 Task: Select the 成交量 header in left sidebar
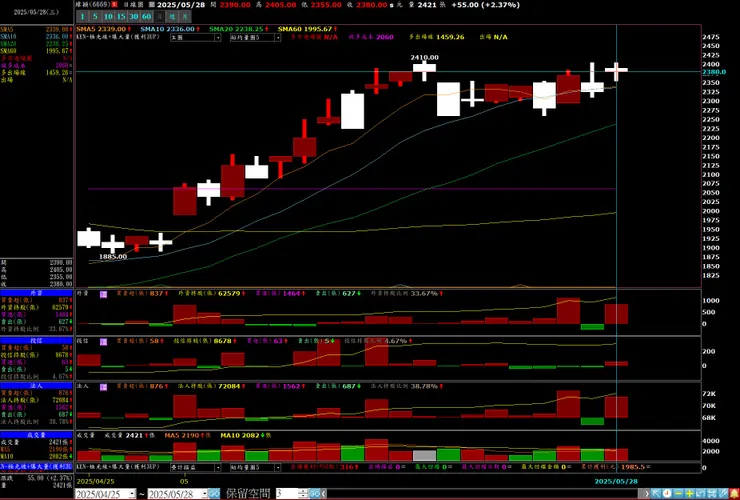[36, 435]
